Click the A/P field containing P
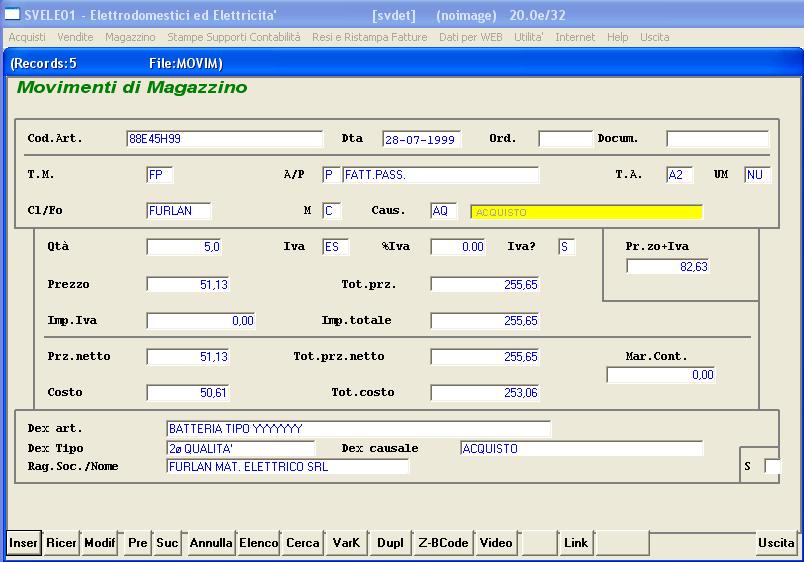The width and height of the screenshot is (804, 562). tap(330, 175)
